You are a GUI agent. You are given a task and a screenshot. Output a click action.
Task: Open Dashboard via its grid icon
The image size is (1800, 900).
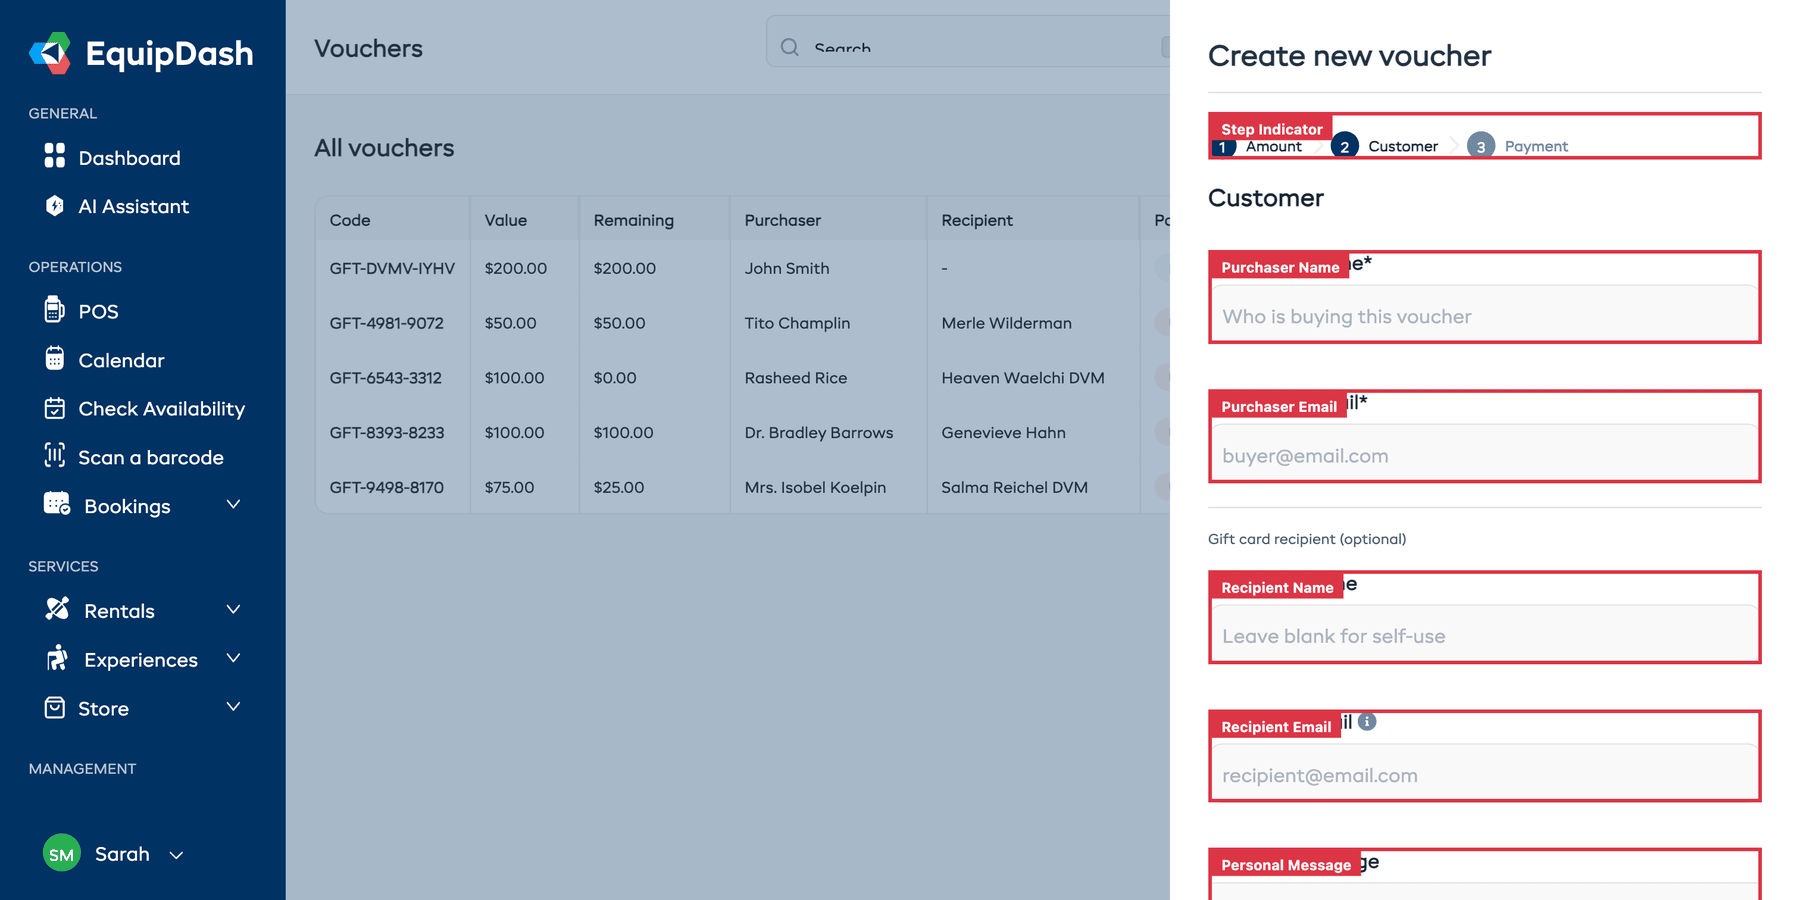click(x=56, y=157)
